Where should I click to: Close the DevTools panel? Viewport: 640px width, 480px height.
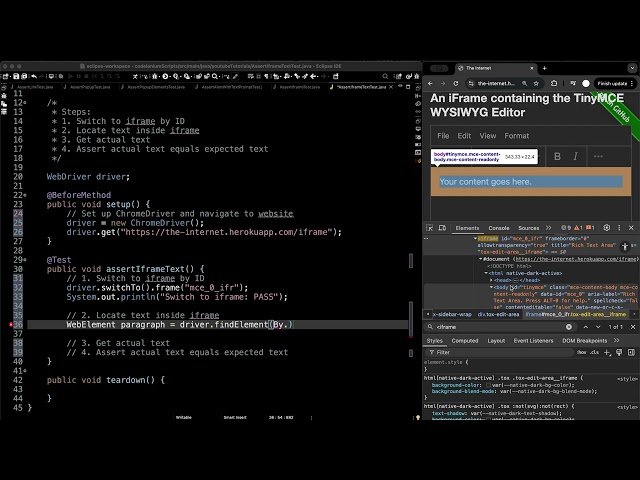pos(631,228)
